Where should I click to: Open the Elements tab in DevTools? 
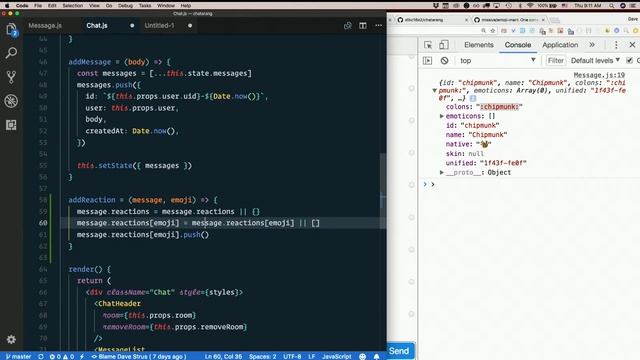(x=479, y=45)
